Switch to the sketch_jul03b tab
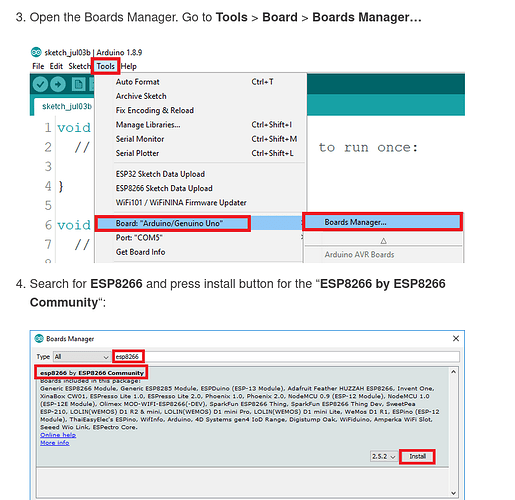Image resolution: width=515 pixels, height=500 pixels. tap(66, 106)
